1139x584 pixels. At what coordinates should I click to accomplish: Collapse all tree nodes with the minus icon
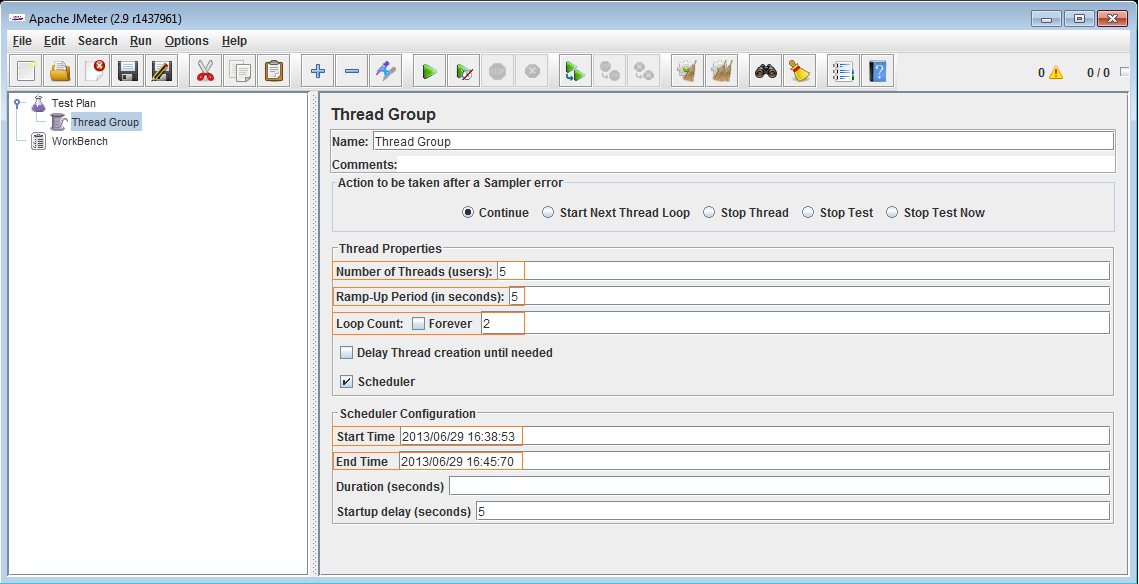point(351,70)
